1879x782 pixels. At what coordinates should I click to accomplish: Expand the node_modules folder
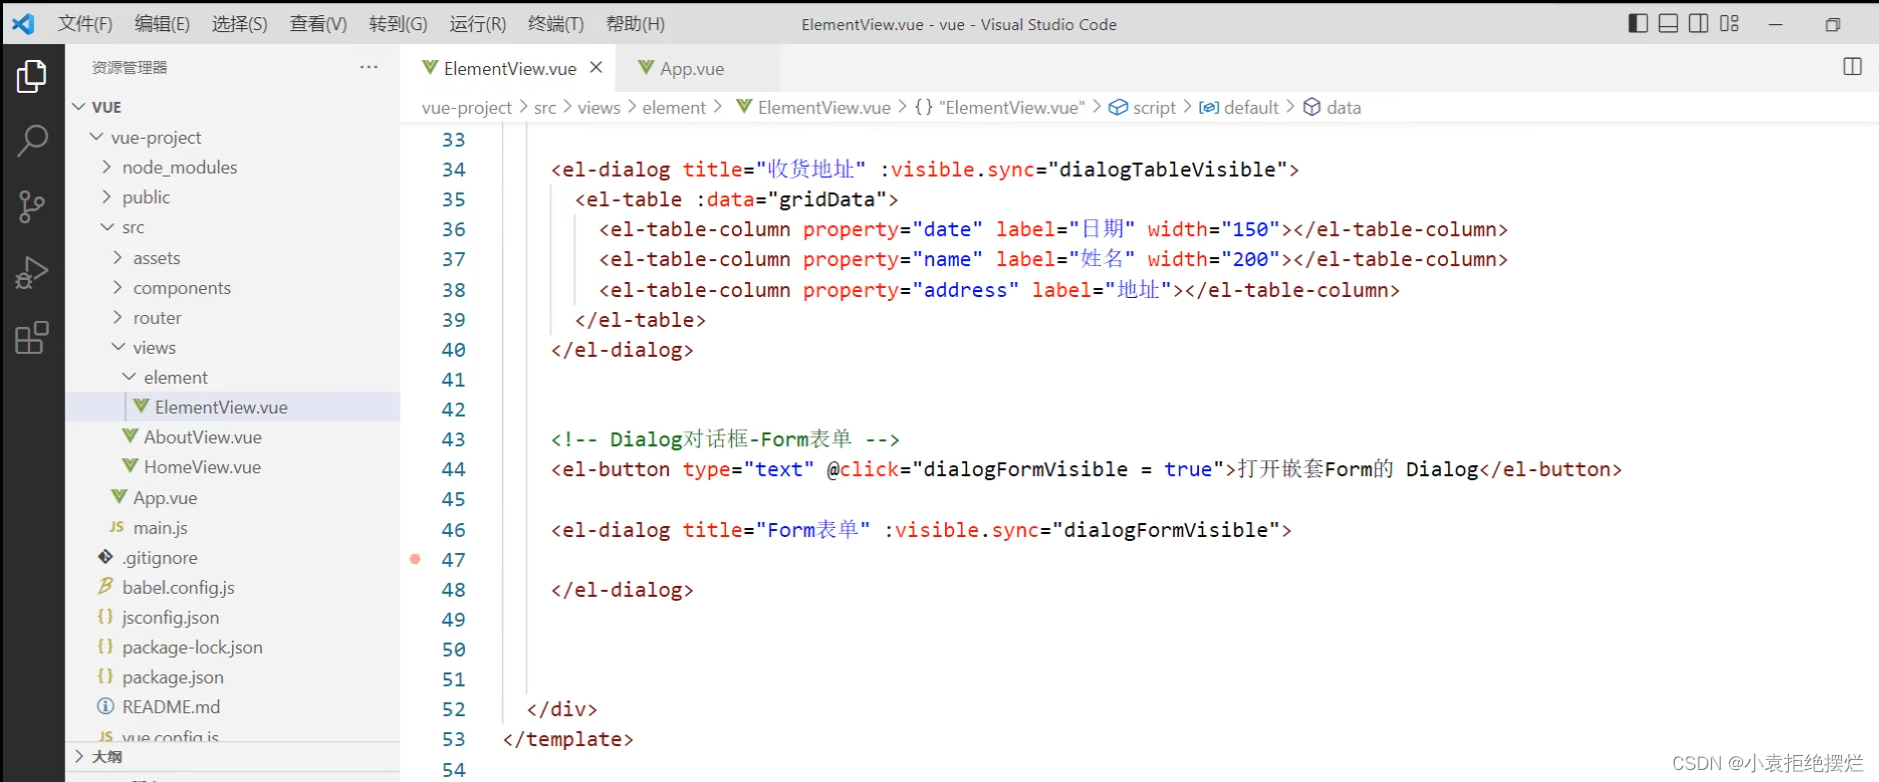pos(107,167)
